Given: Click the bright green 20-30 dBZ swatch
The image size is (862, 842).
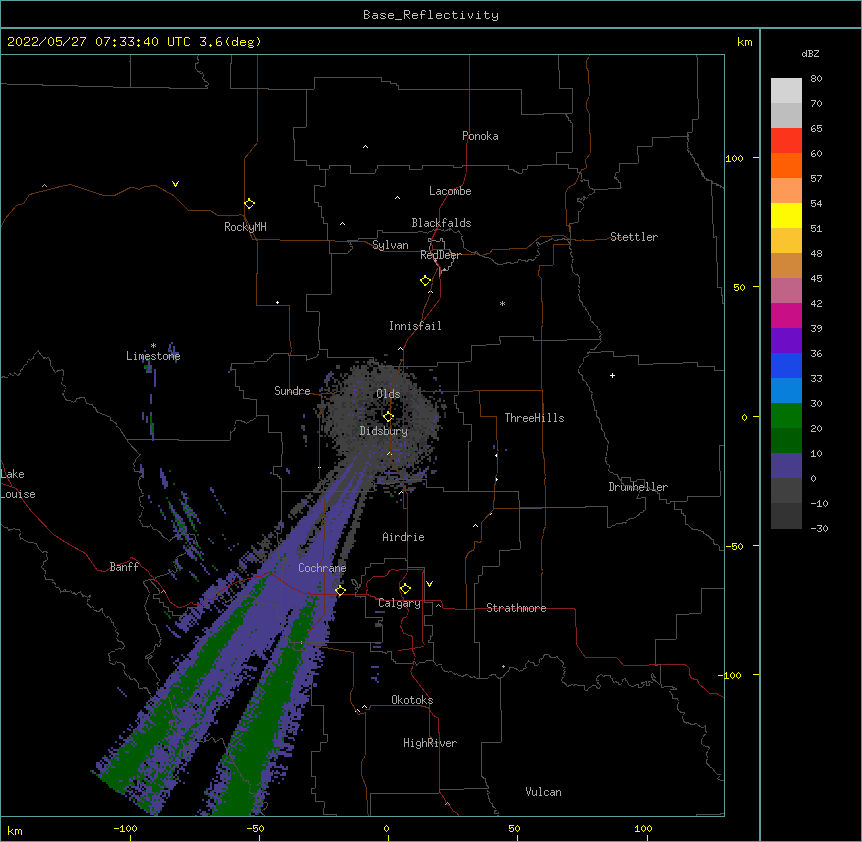Looking at the screenshot, I should (786, 416).
